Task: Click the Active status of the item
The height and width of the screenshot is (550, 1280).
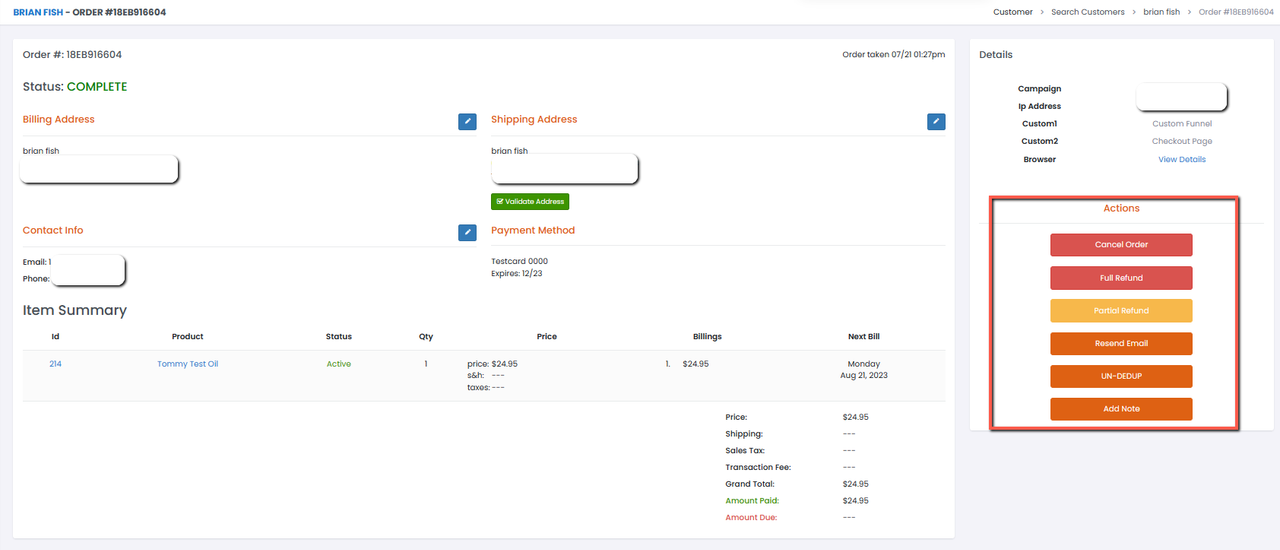Action: coord(339,364)
